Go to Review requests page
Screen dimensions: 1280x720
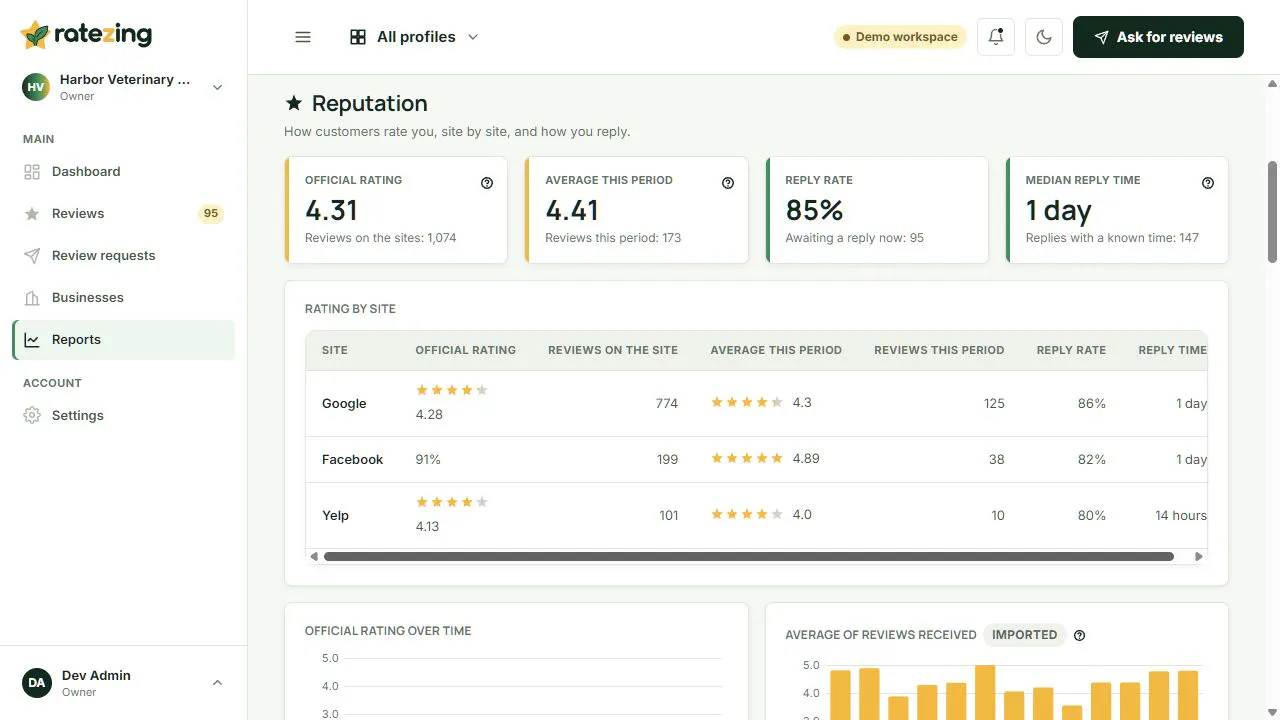point(124,256)
